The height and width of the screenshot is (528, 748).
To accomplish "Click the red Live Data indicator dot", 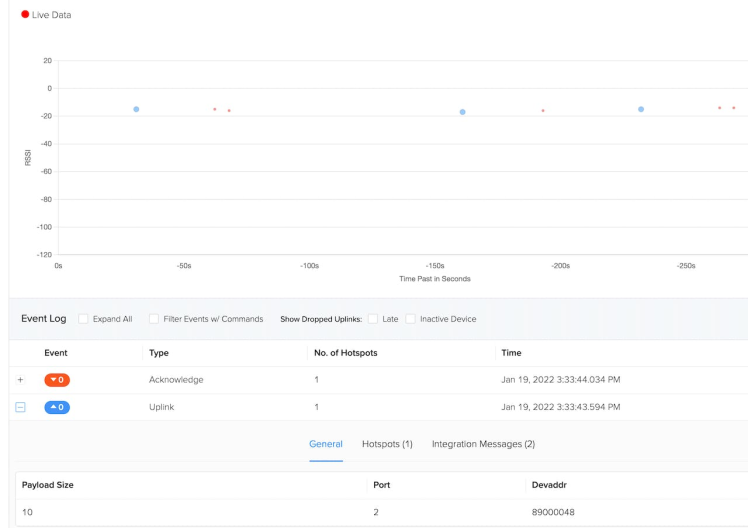I will (x=25, y=15).
